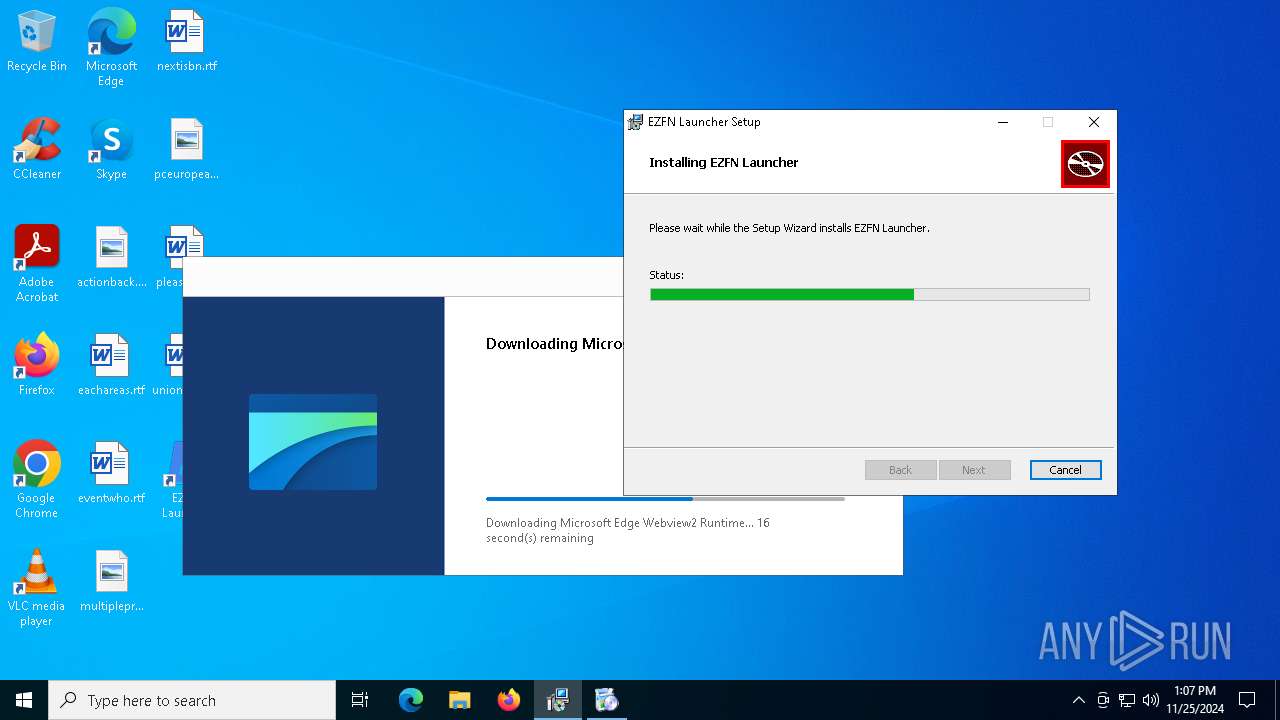Open Microsoft Edge from the taskbar
1280x720 pixels.
click(411, 700)
